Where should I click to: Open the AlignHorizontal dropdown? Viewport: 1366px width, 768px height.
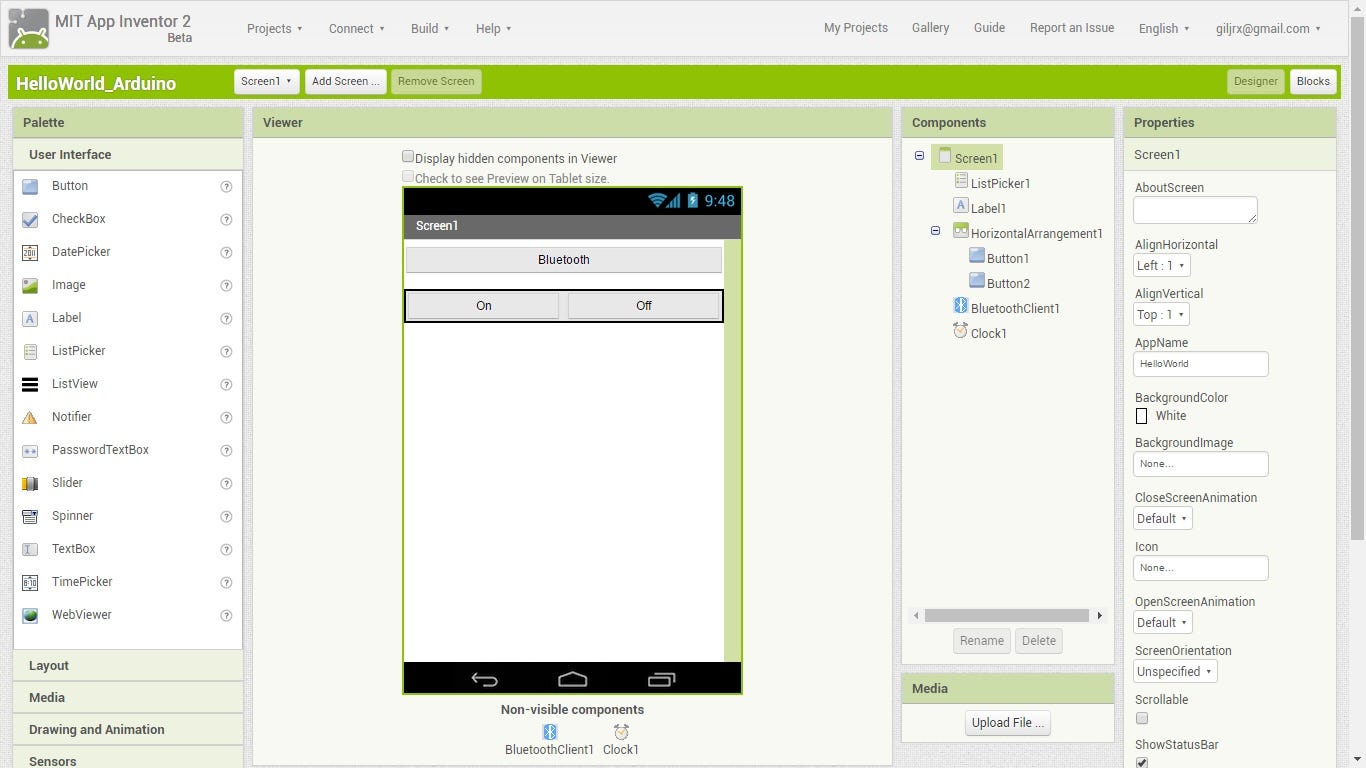(1161, 265)
